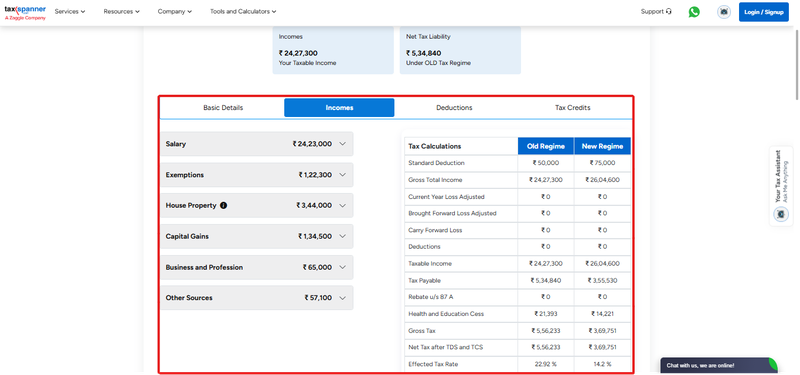Image resolution: width=800 pixels, height=375 pixels.
Task: Click the Login / Signup button
Action: click(763, 12)
